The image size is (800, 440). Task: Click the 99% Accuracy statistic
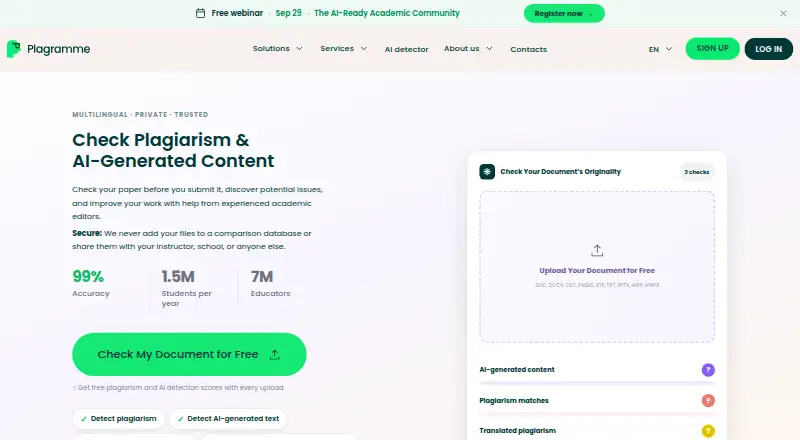pos(91,283)
